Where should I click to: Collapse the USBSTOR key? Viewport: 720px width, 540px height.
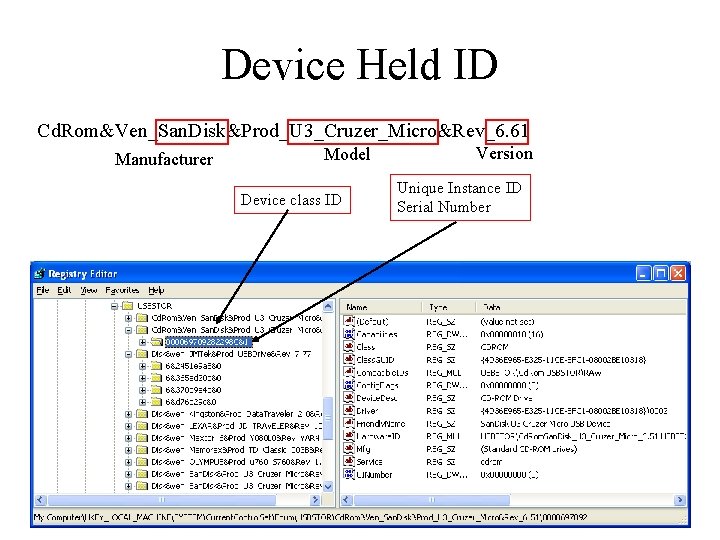114,306
